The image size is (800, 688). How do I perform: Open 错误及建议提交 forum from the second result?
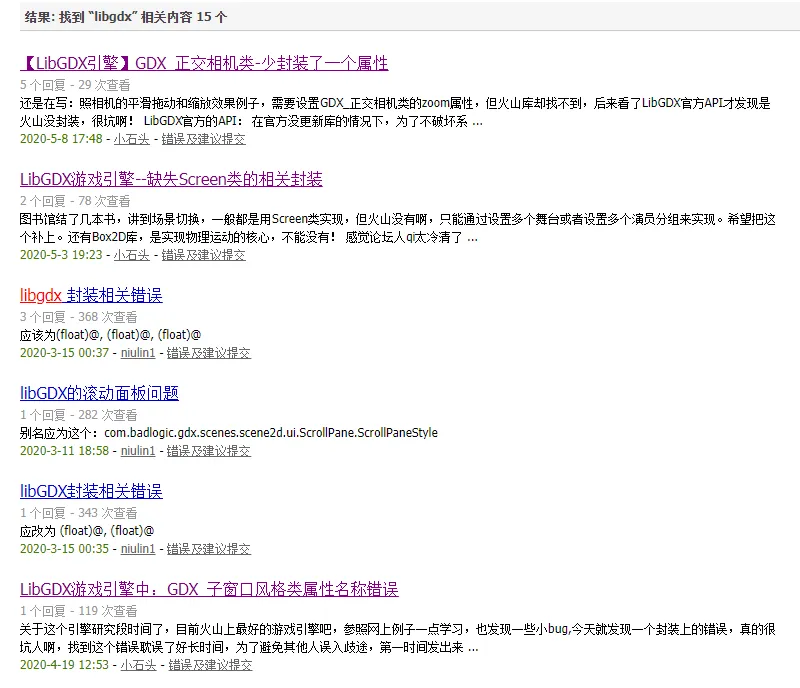204,255
